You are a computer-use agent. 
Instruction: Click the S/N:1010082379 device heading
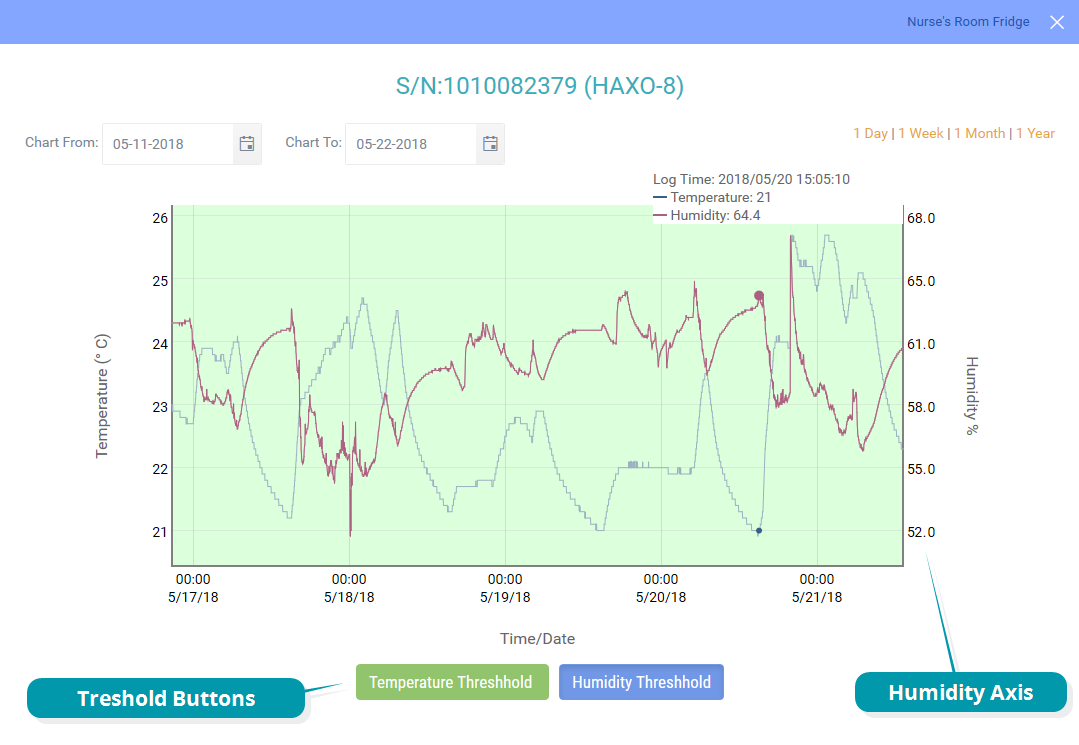[540, 87]
